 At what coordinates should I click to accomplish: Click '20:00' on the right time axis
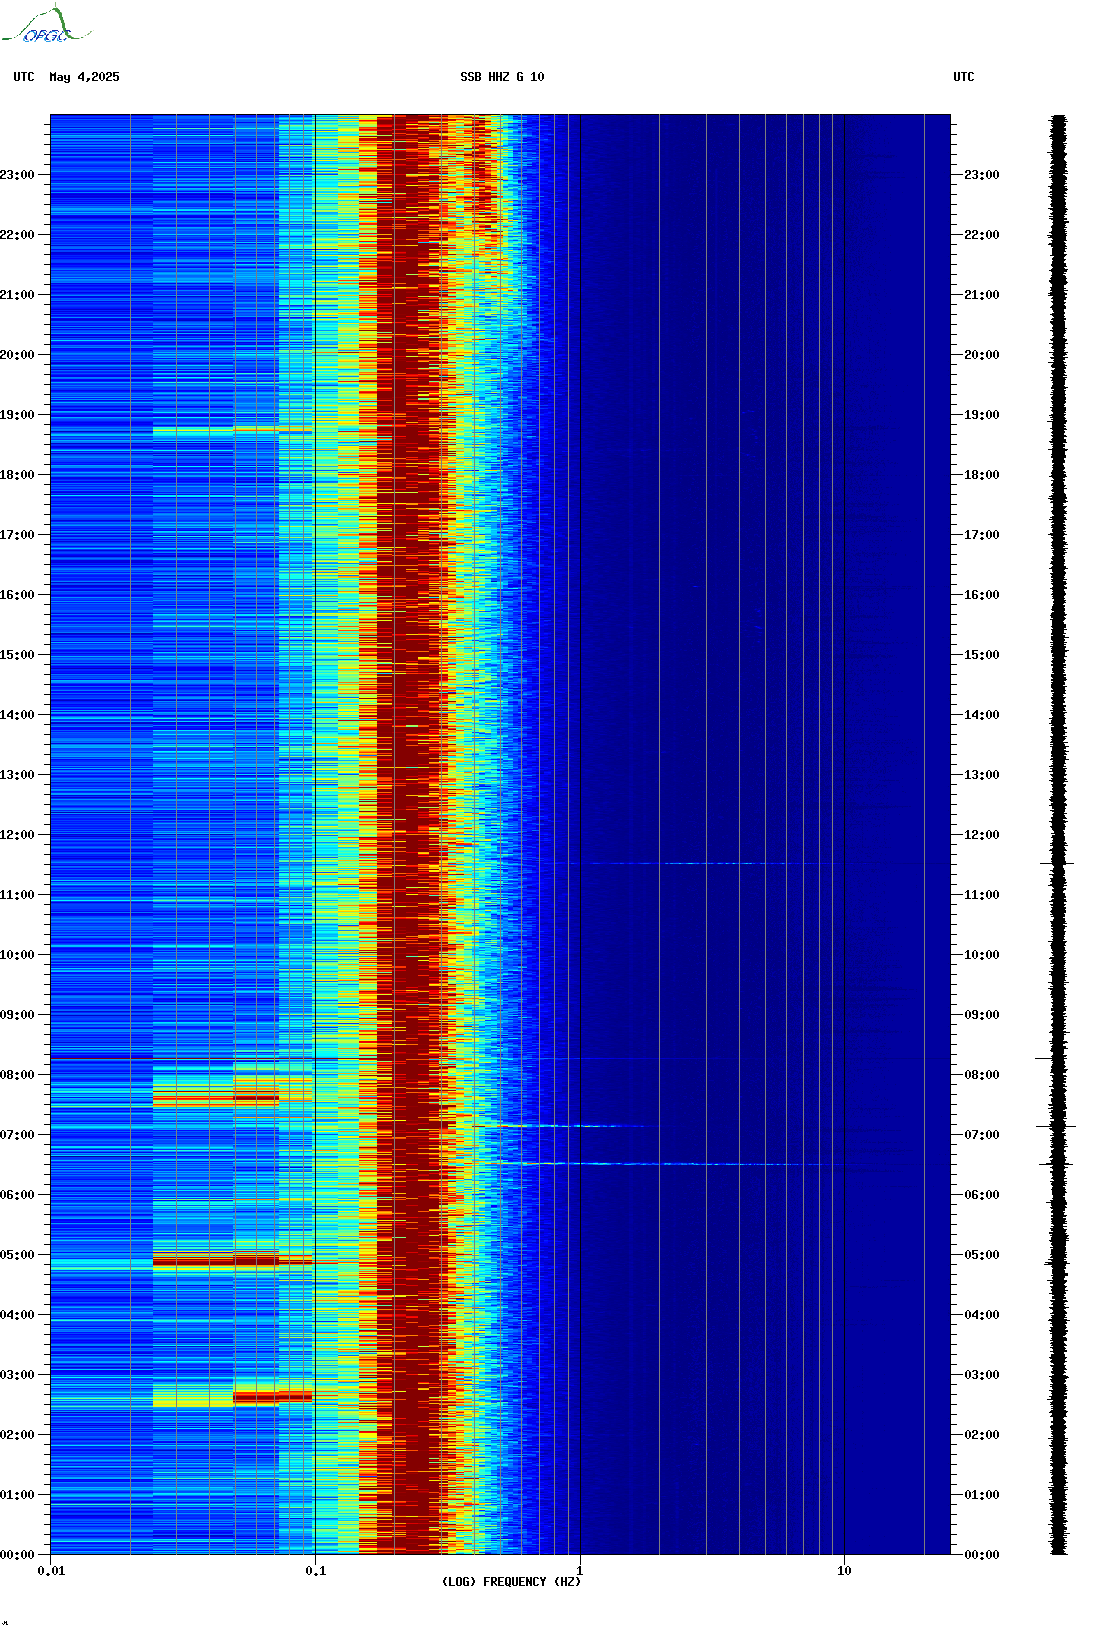click(981, 355)
